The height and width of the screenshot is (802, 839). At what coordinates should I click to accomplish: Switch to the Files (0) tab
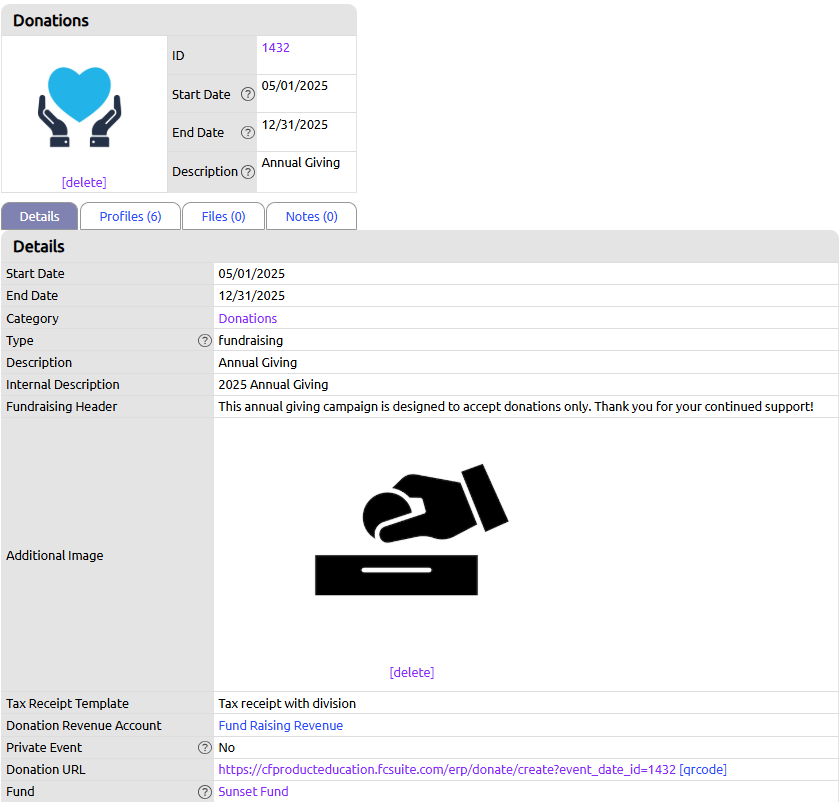click(223, 216)
